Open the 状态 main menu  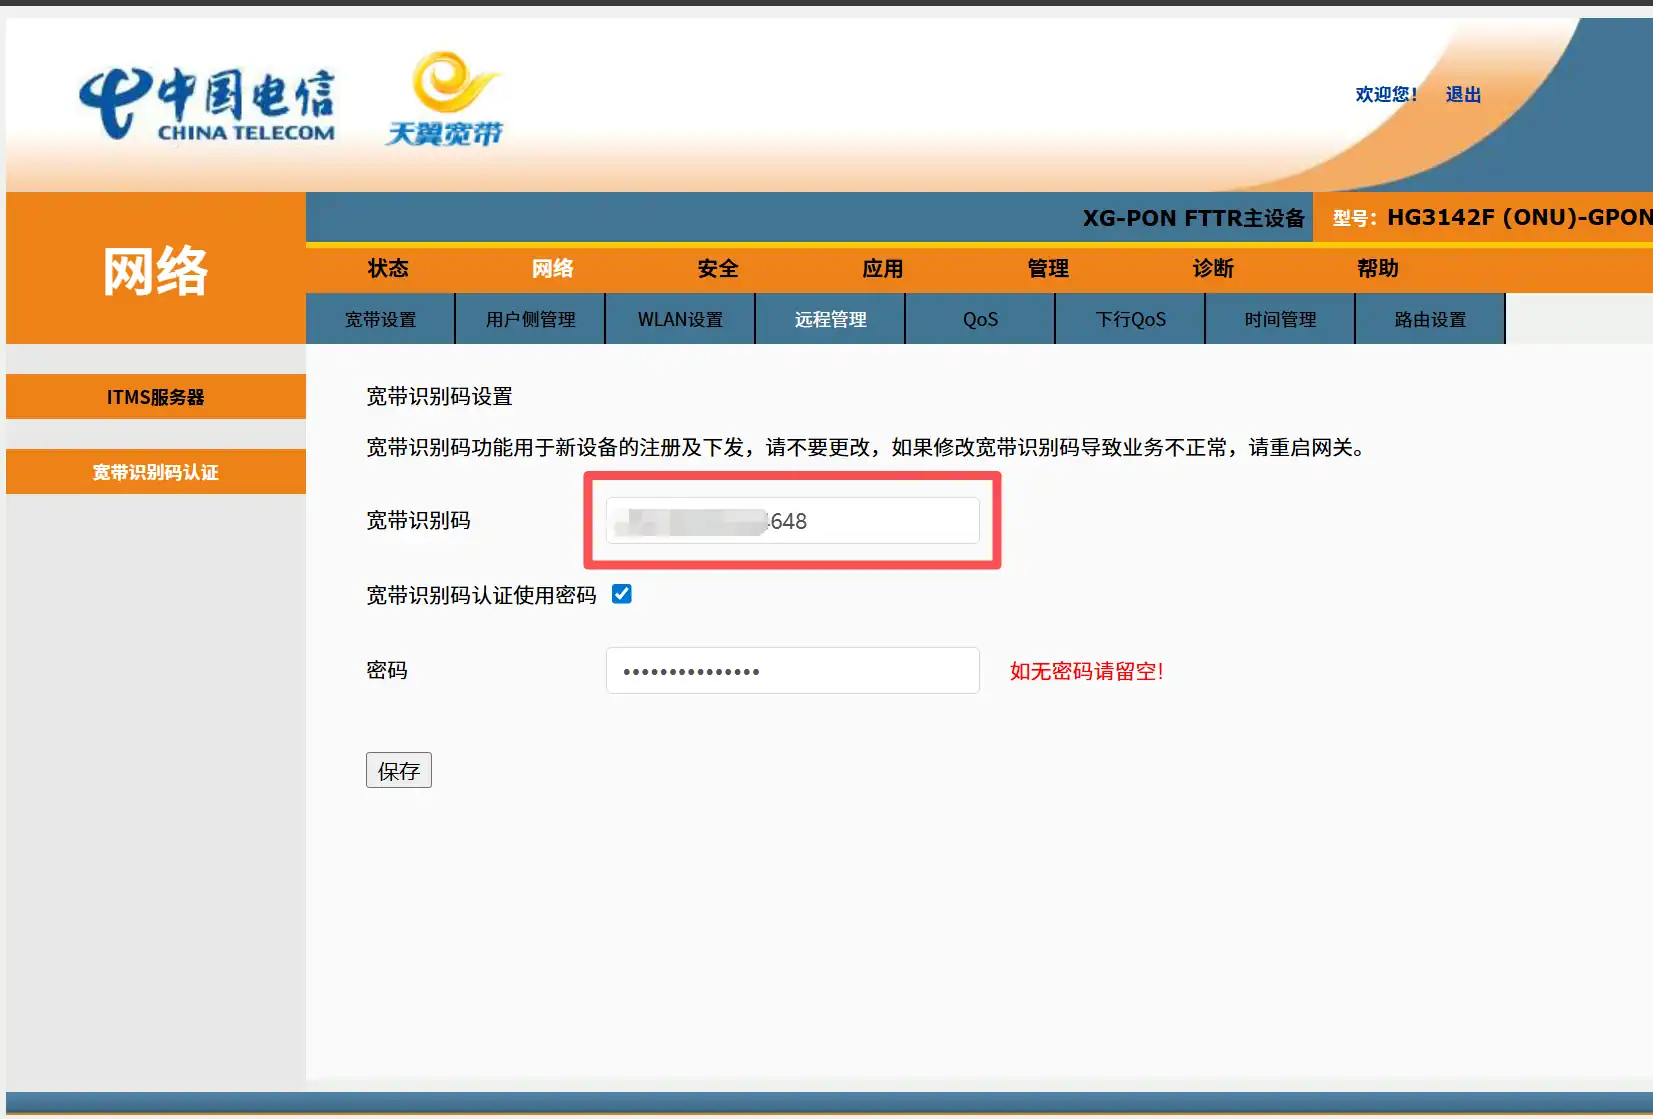pos(388,268)
